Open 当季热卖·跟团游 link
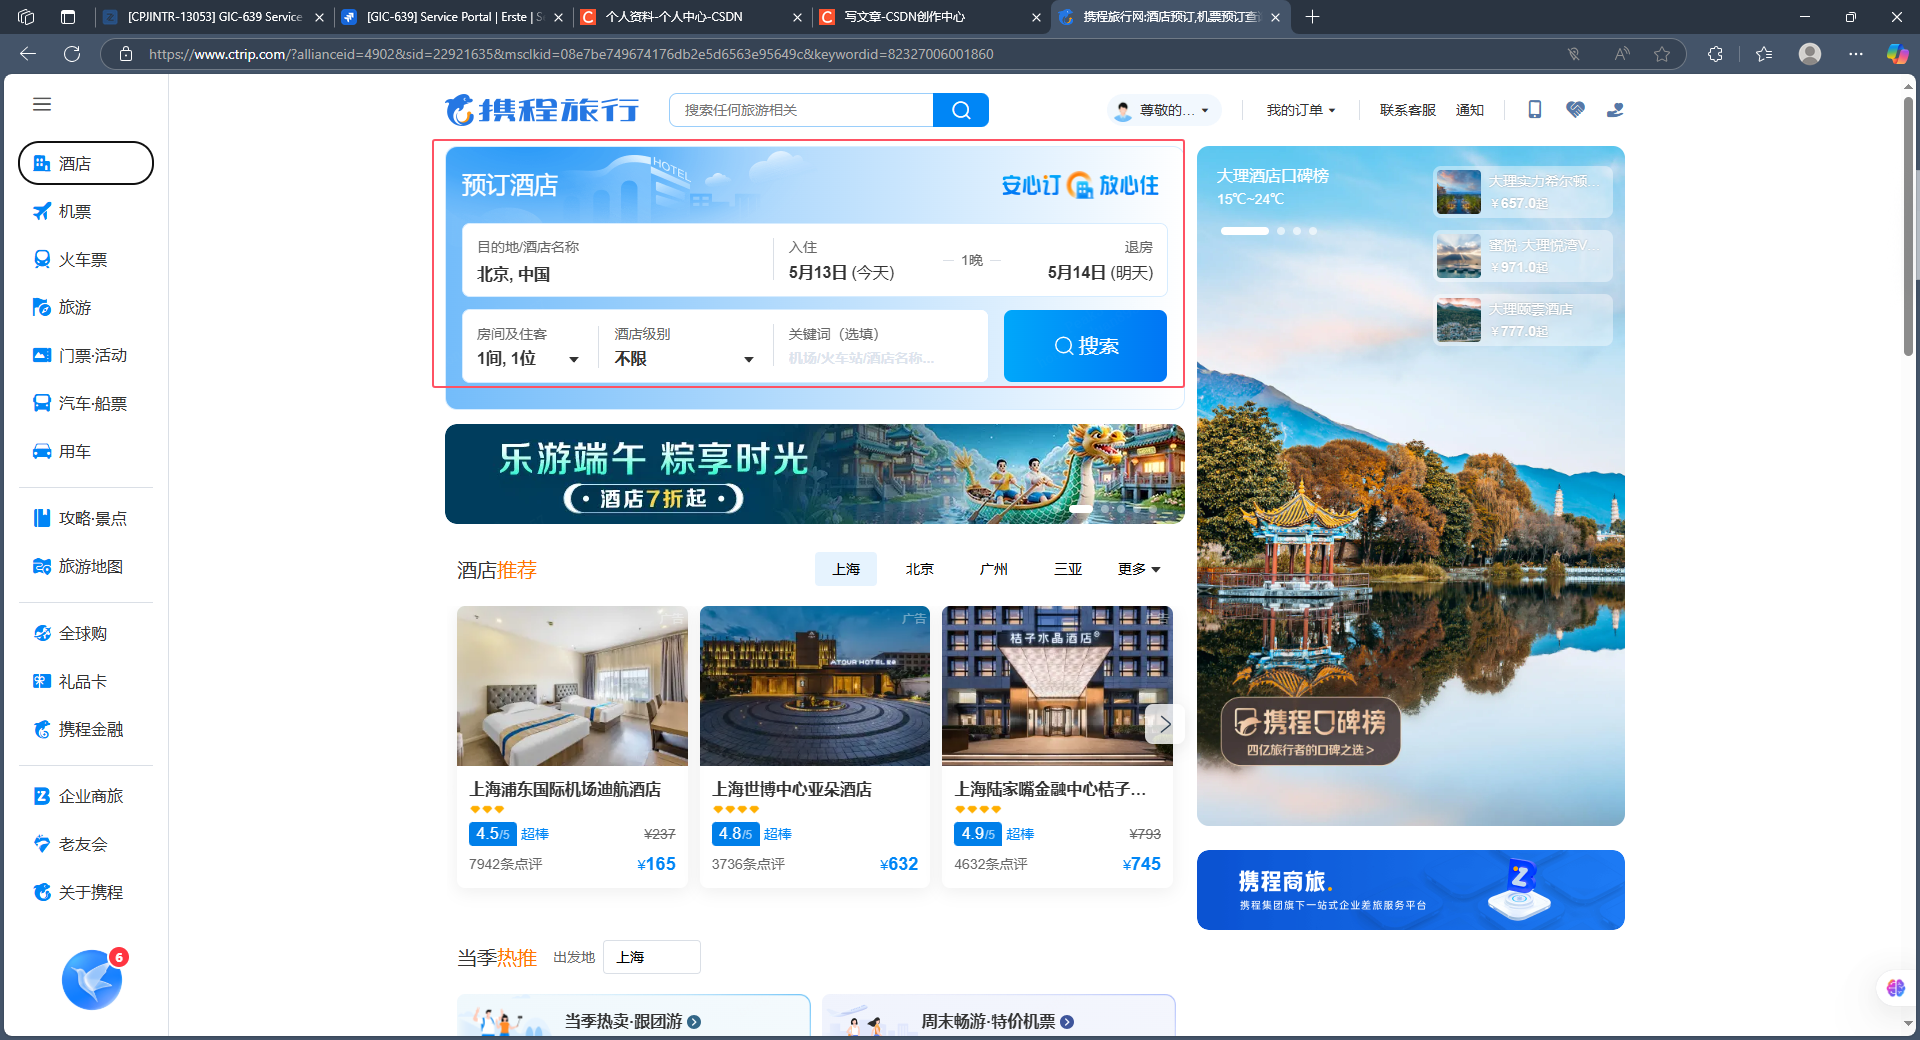The height and width of the screenshot is (1040, 1920). [x=633, y=1021]
